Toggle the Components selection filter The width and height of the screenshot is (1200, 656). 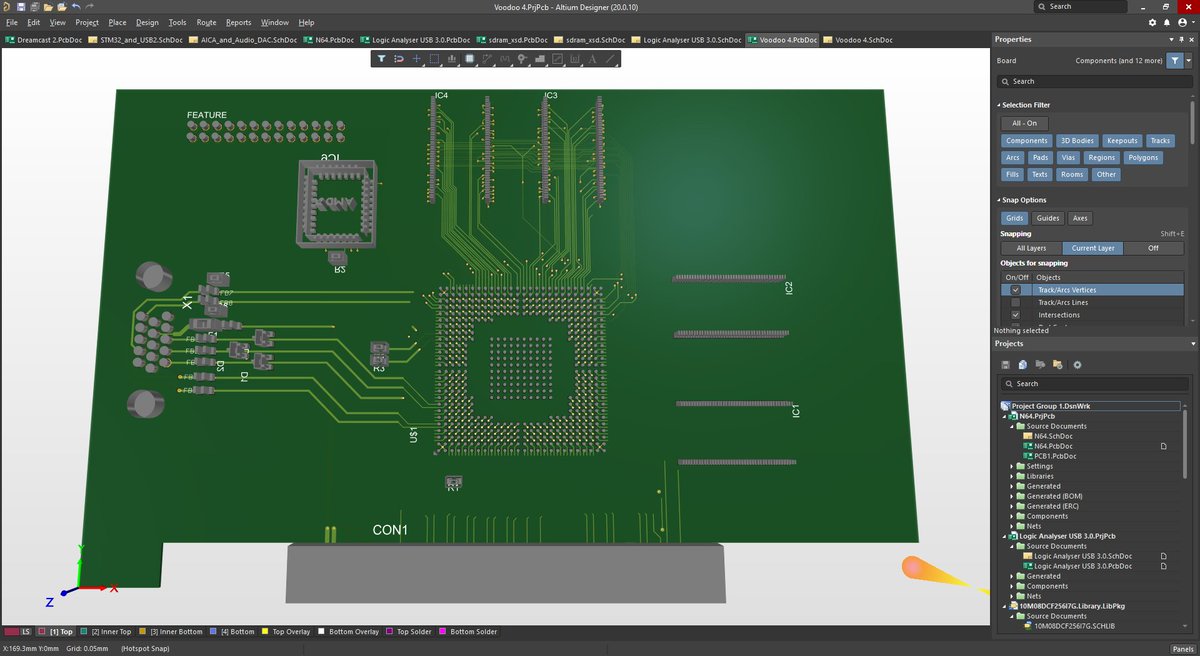click(x=1026, y=141)
